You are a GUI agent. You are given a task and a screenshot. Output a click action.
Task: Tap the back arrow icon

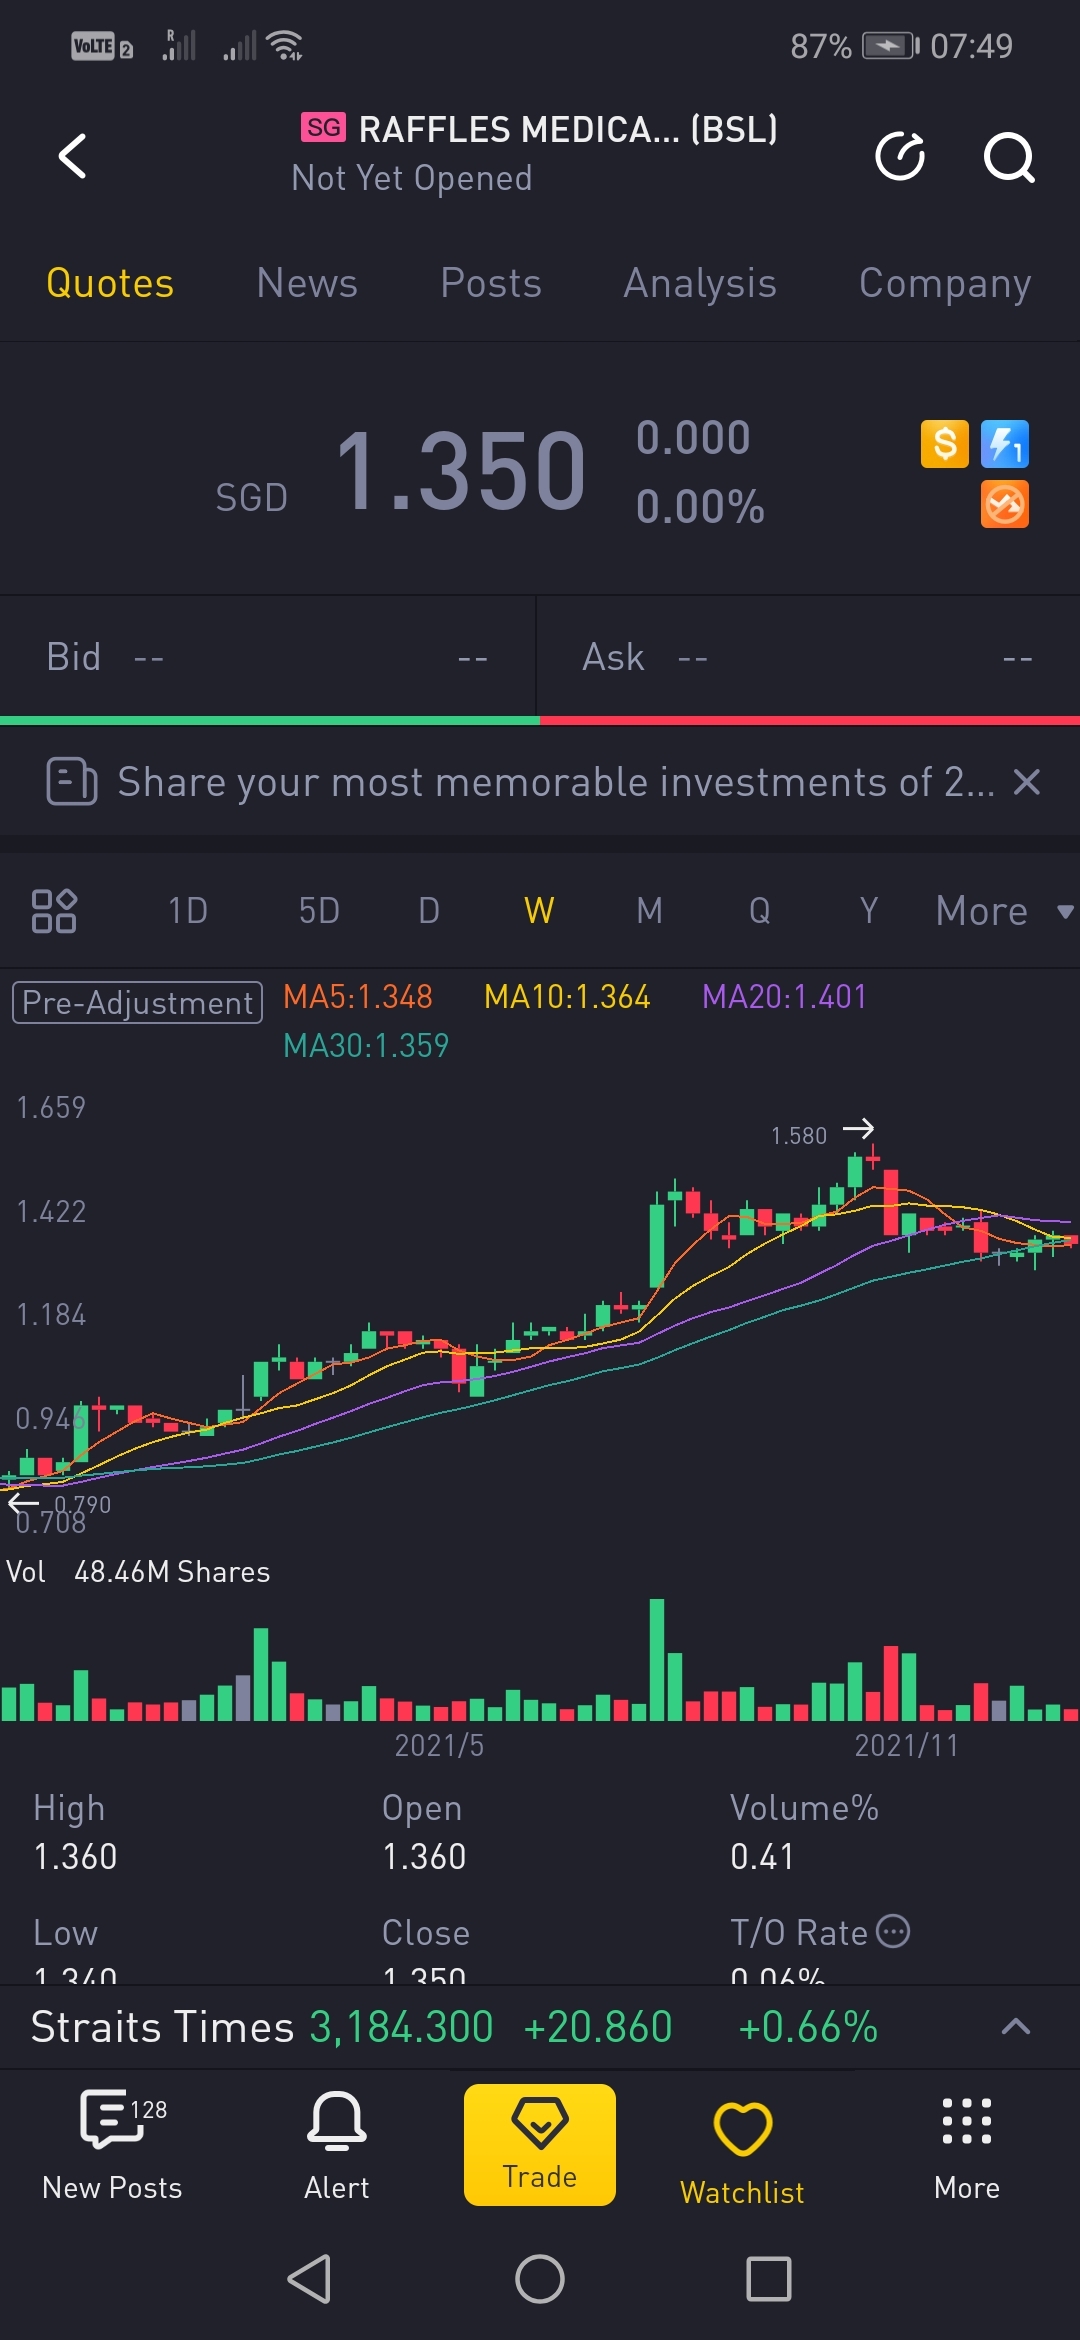[73, 157]
